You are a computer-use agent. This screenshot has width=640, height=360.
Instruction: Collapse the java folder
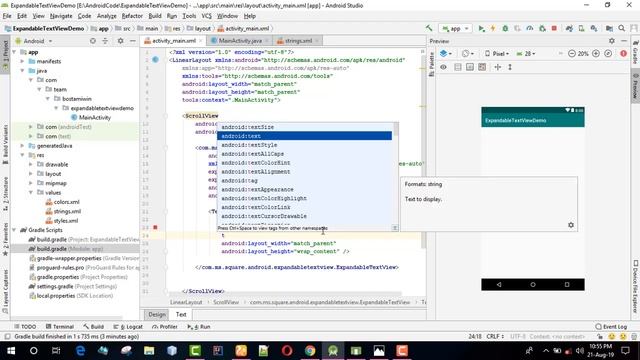pyautogui.click(x=22, y=71)
